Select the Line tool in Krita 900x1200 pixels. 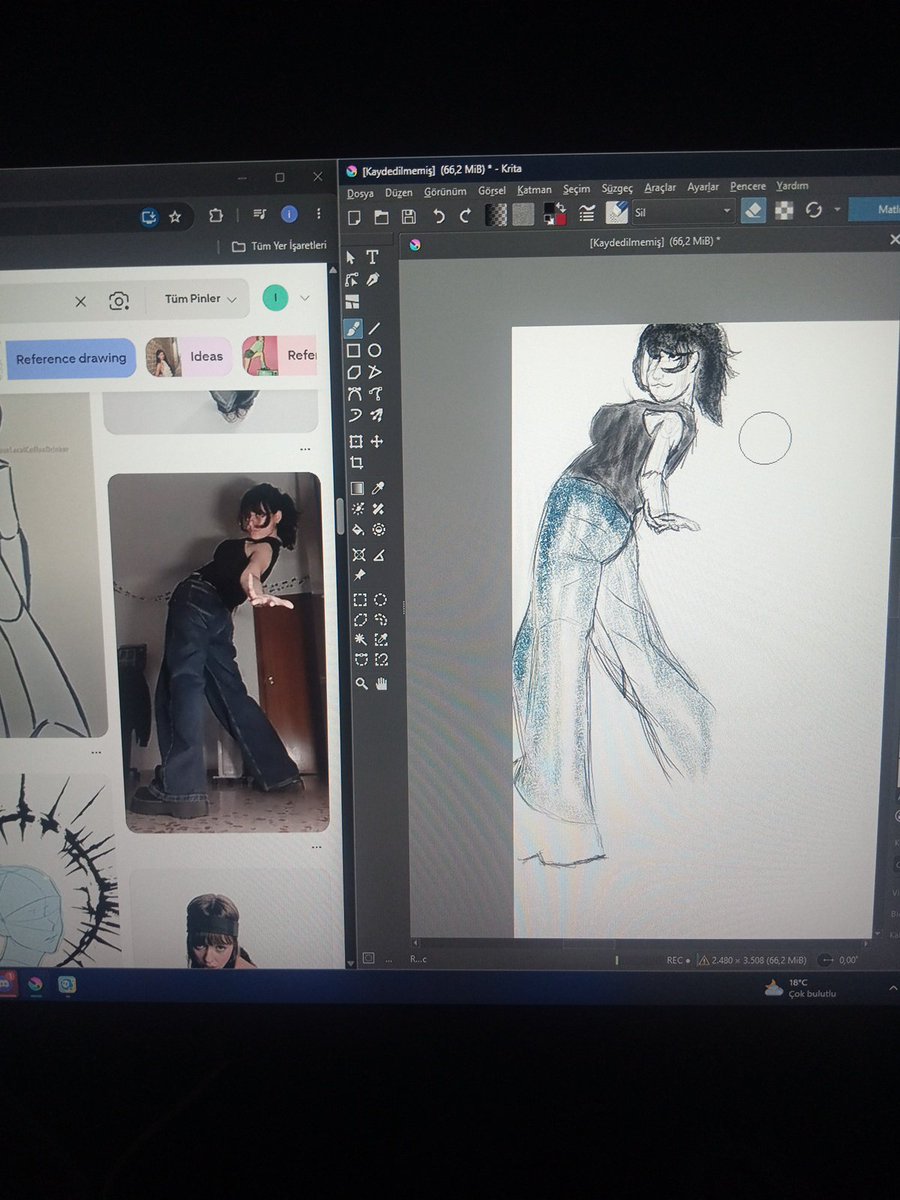point(375,328)
